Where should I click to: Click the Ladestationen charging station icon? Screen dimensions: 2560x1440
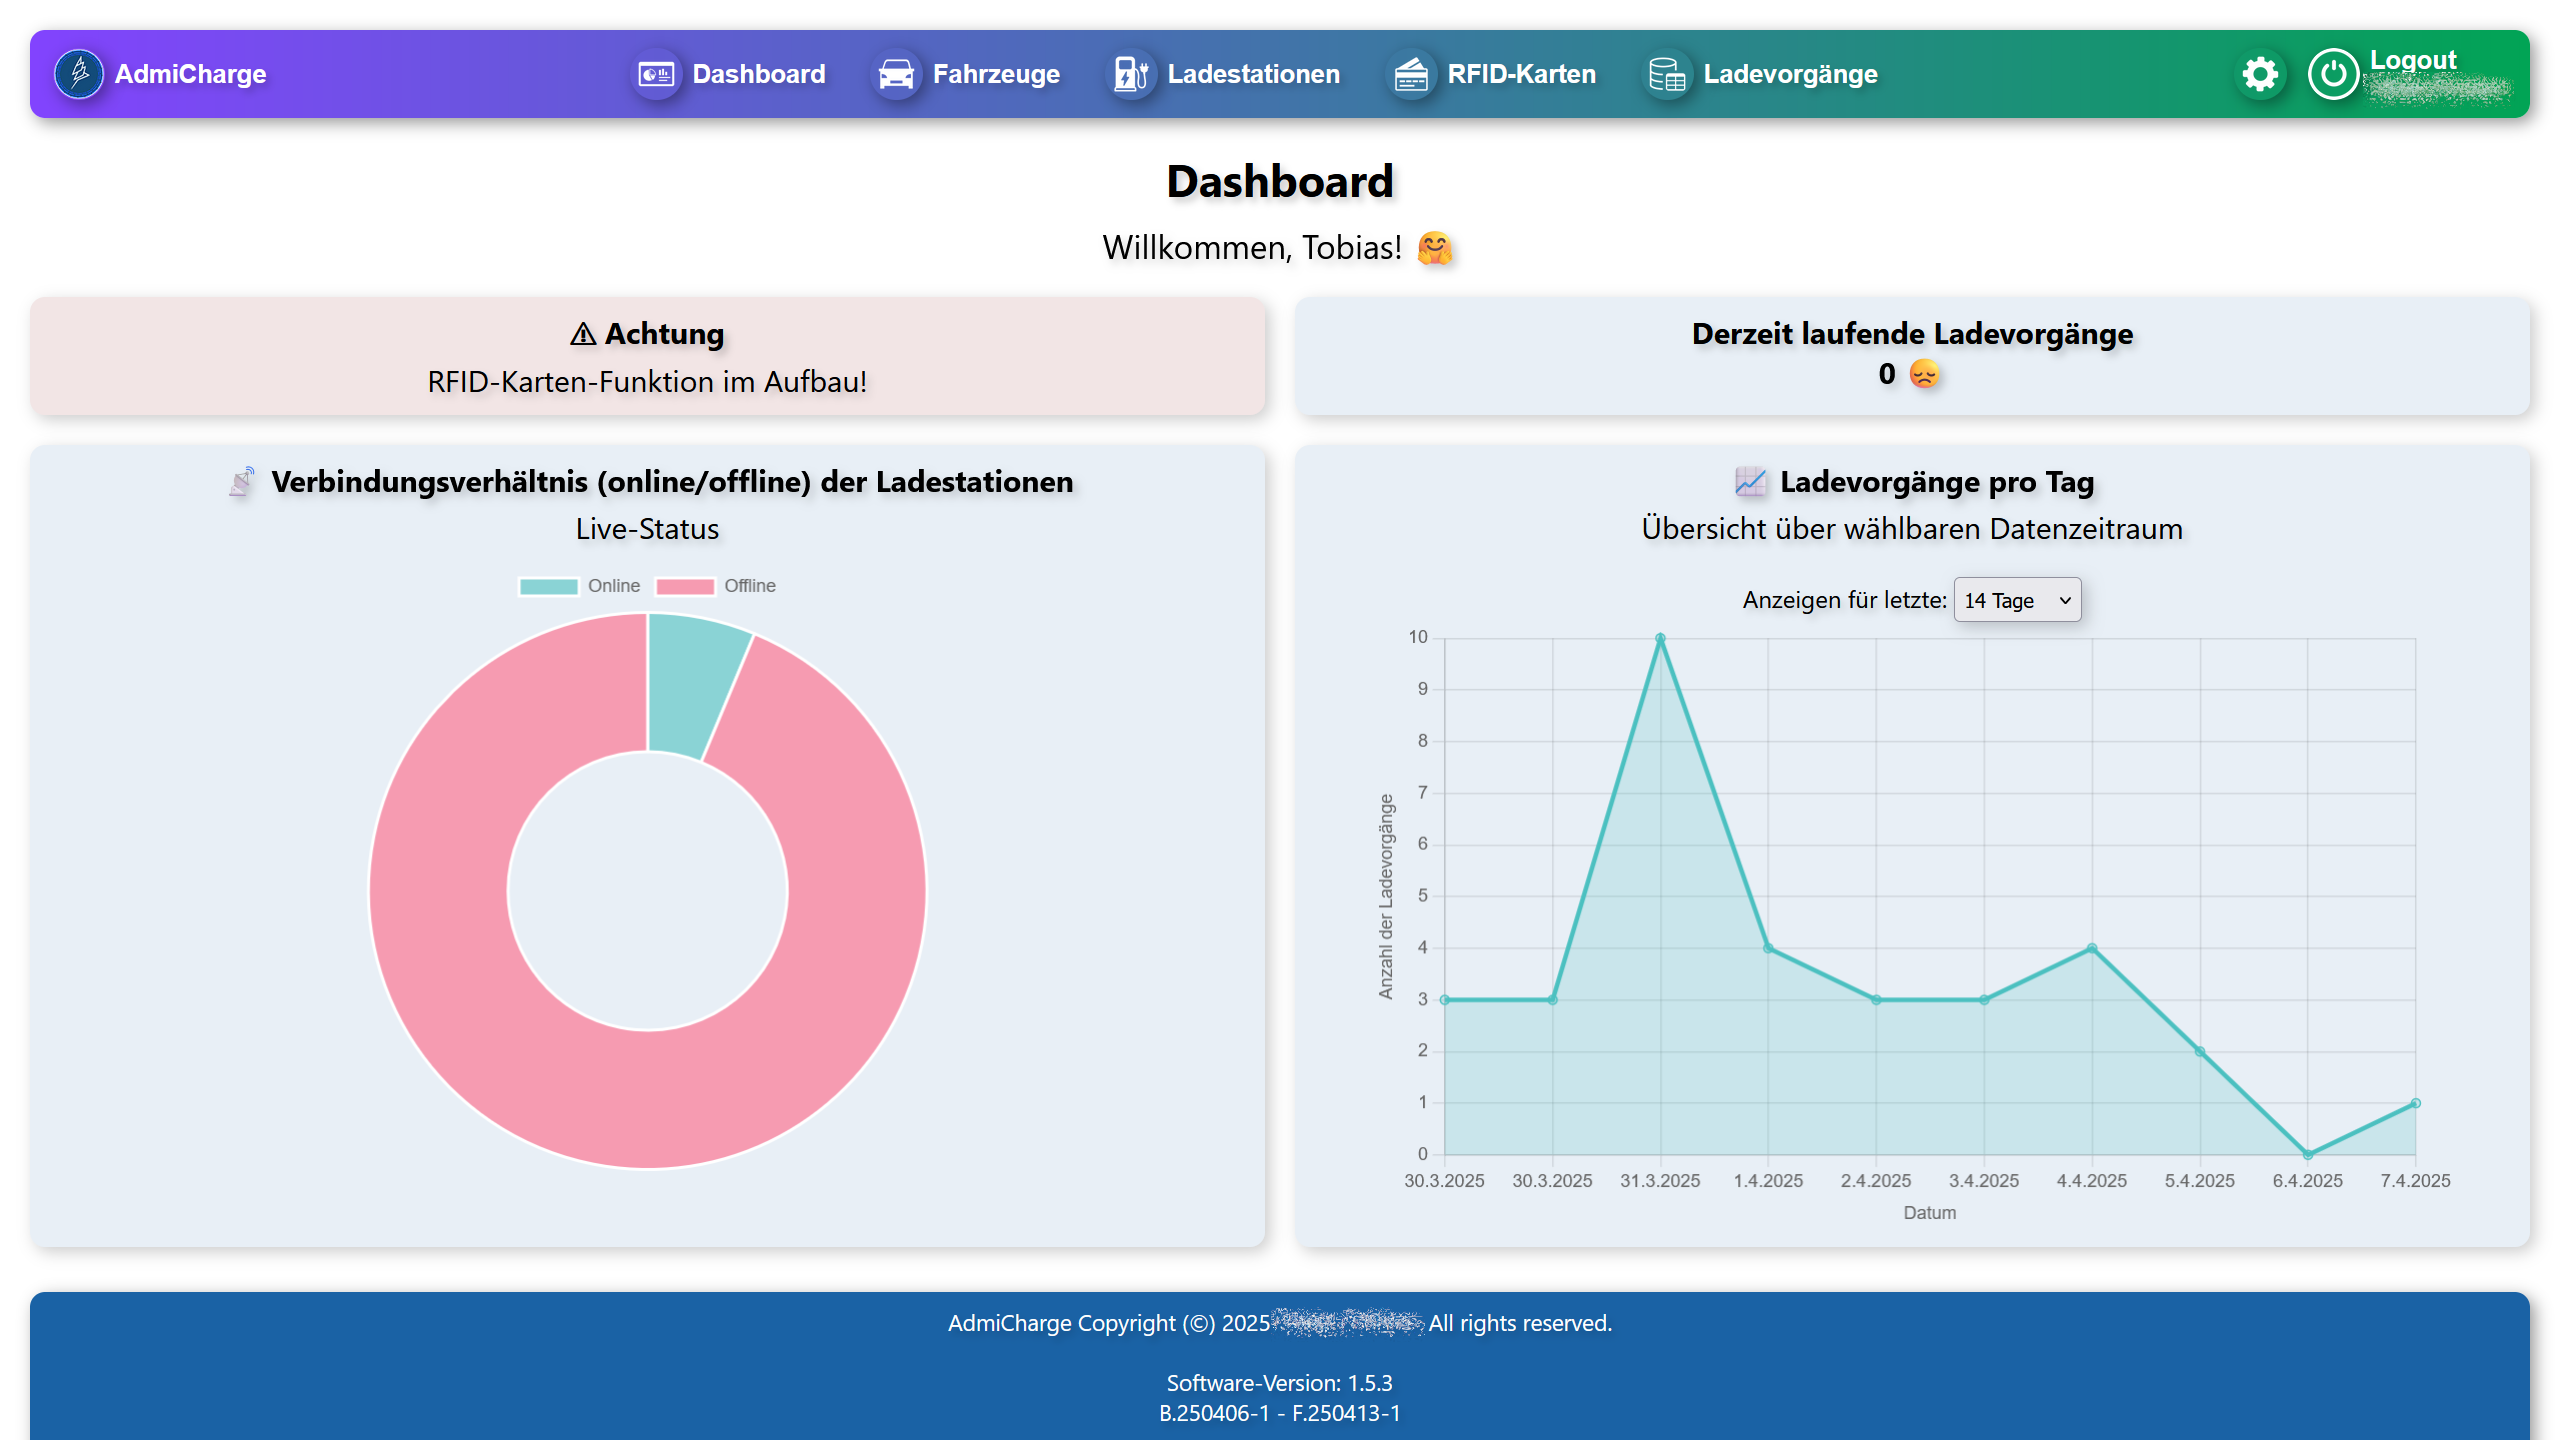click(1131, 74)
